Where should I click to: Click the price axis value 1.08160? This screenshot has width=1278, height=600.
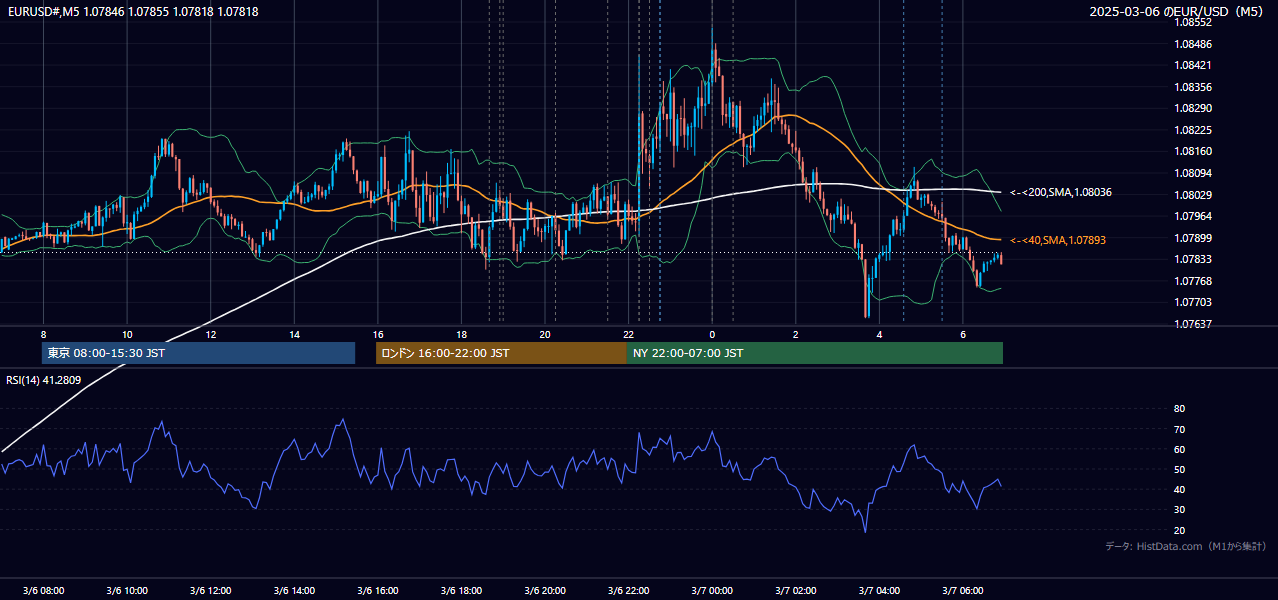1194,151
